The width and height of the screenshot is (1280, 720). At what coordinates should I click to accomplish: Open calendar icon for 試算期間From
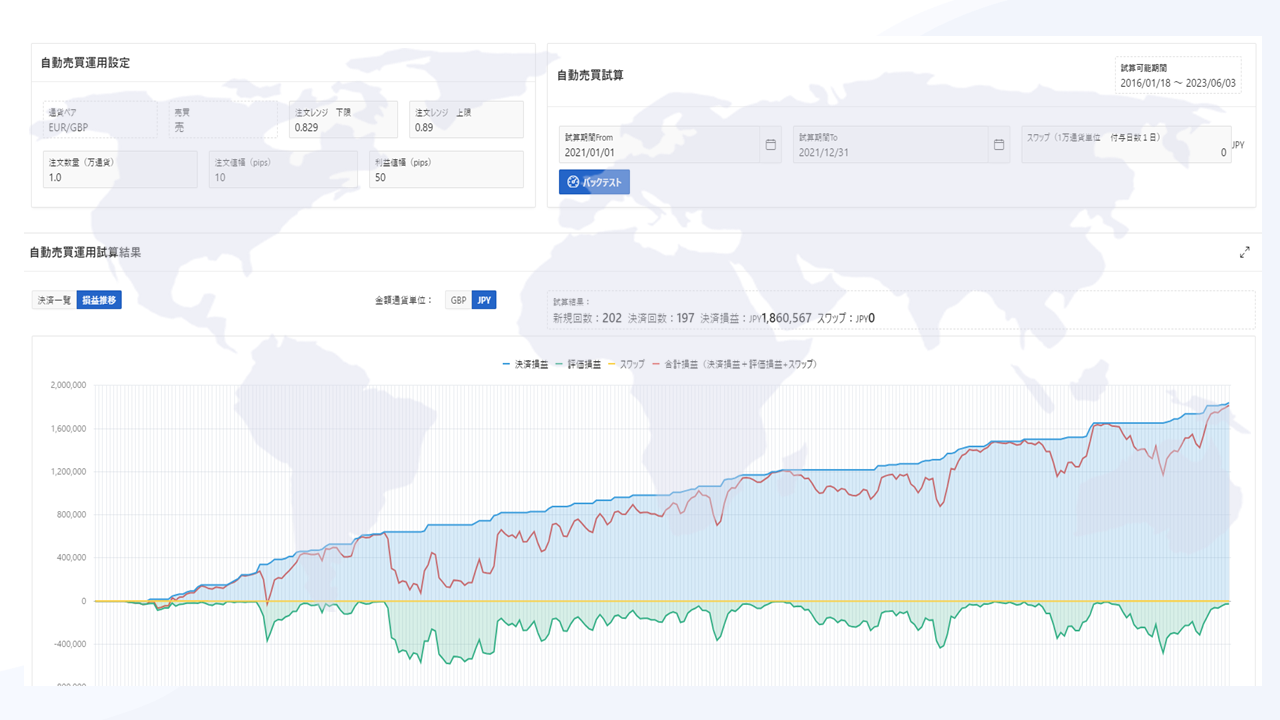[770, 145]
